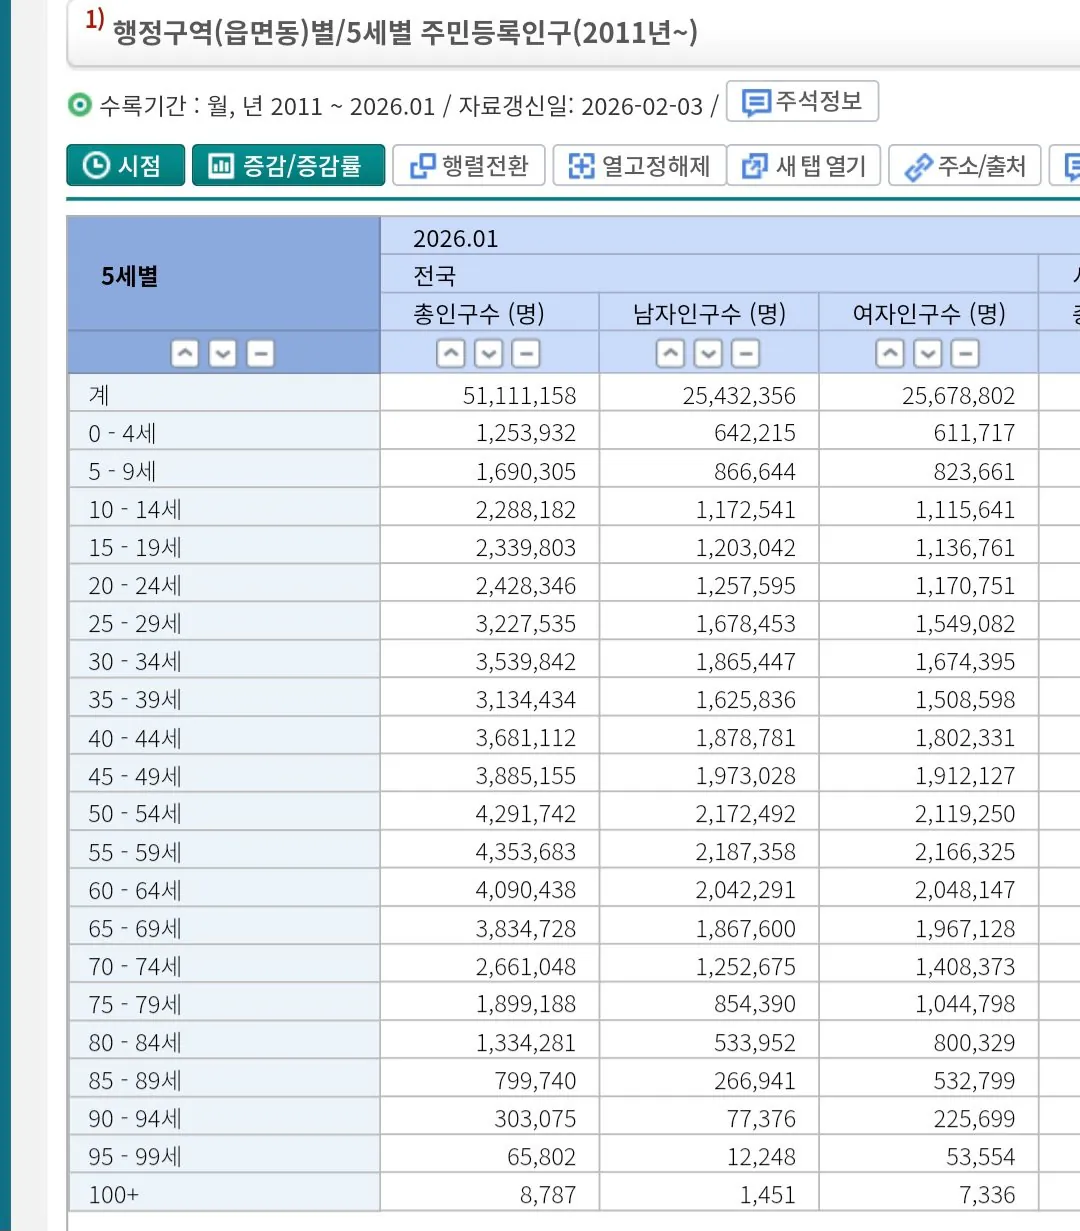This screenshot has height=1231, width=1080.
Task: Select the 35 - 39세 row label
Action: [x=224, y=698]
